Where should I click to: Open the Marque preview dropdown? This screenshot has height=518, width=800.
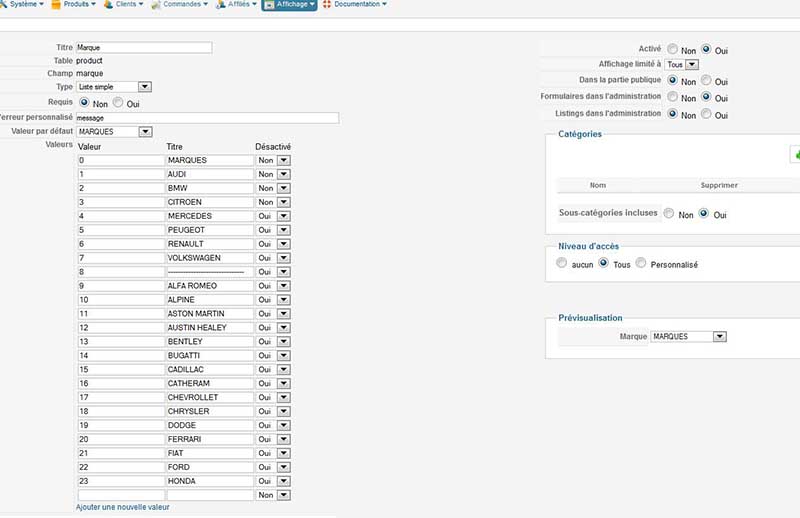pyautogui.click(x=688, y=337)
